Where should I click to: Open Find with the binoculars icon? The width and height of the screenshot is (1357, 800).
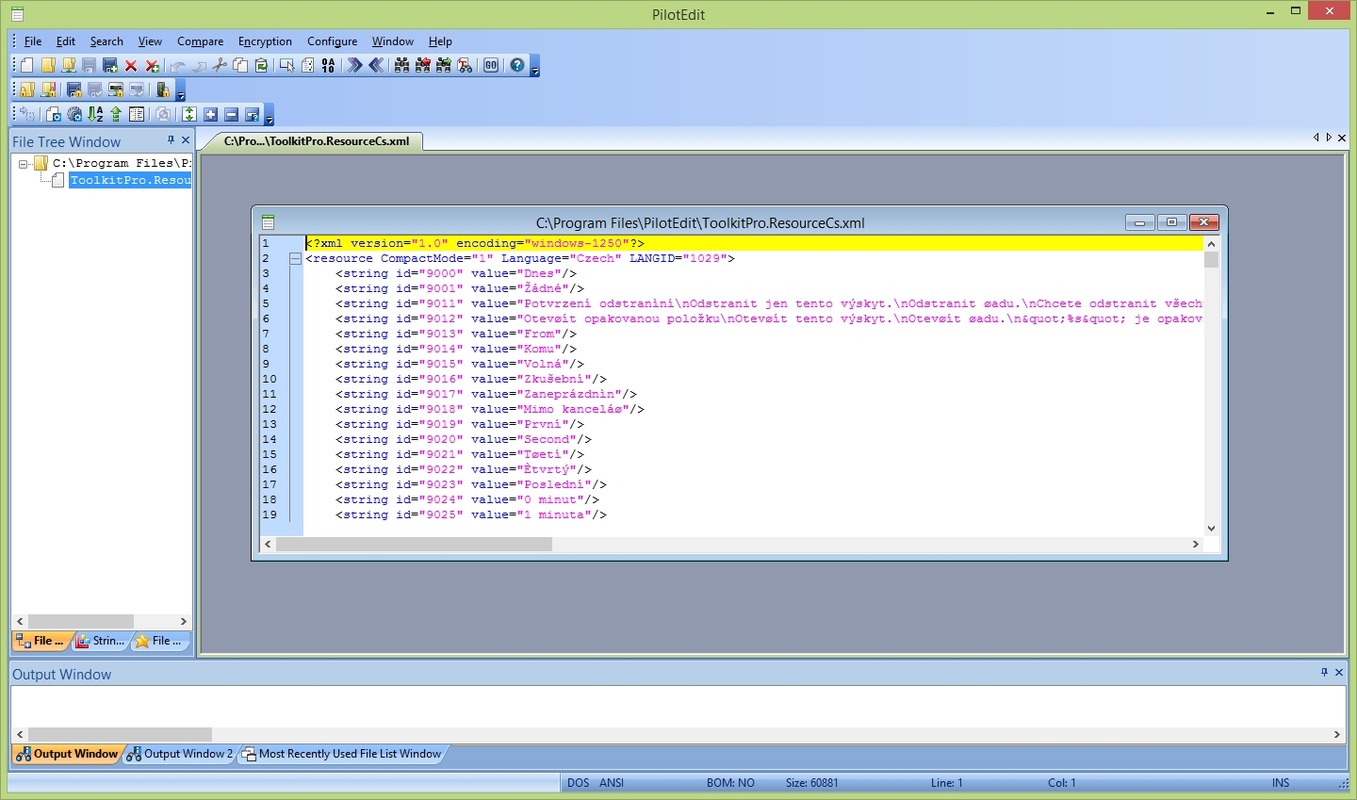click(x=402, y=65)
